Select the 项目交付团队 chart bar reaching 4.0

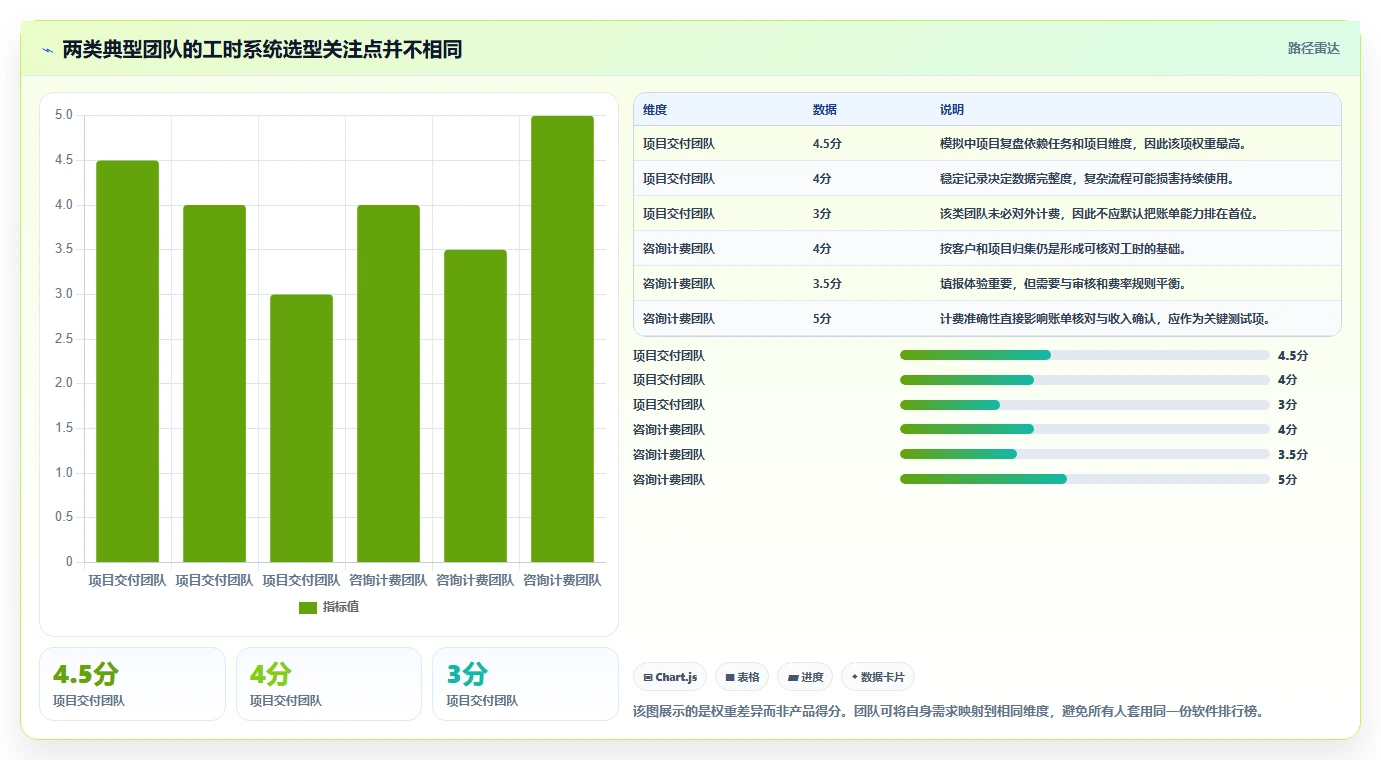tap(214, 383)
